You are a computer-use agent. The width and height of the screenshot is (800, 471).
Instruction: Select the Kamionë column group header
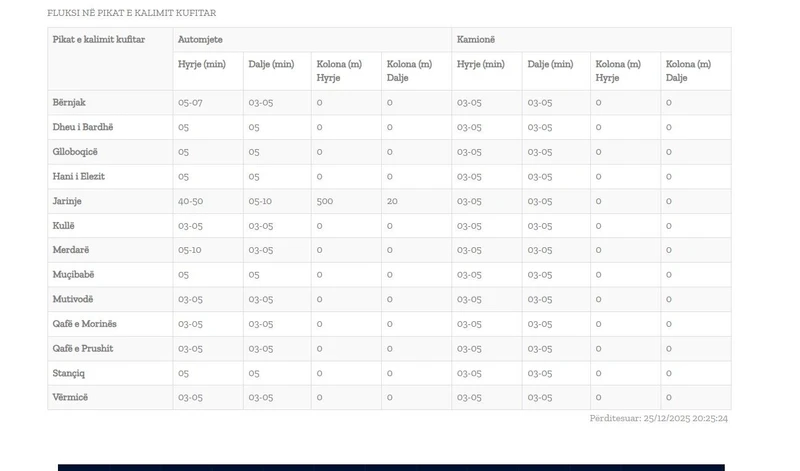pyautogui.click(x=476, y=39)
